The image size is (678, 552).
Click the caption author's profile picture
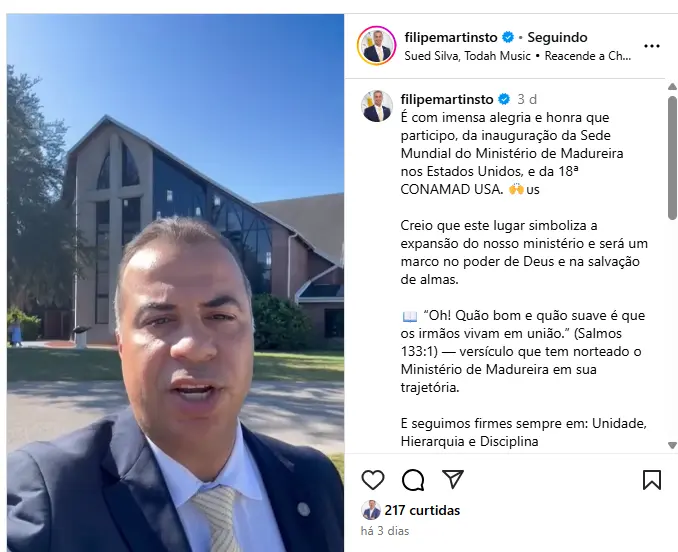pyautogui.click(x=377, y=106)
